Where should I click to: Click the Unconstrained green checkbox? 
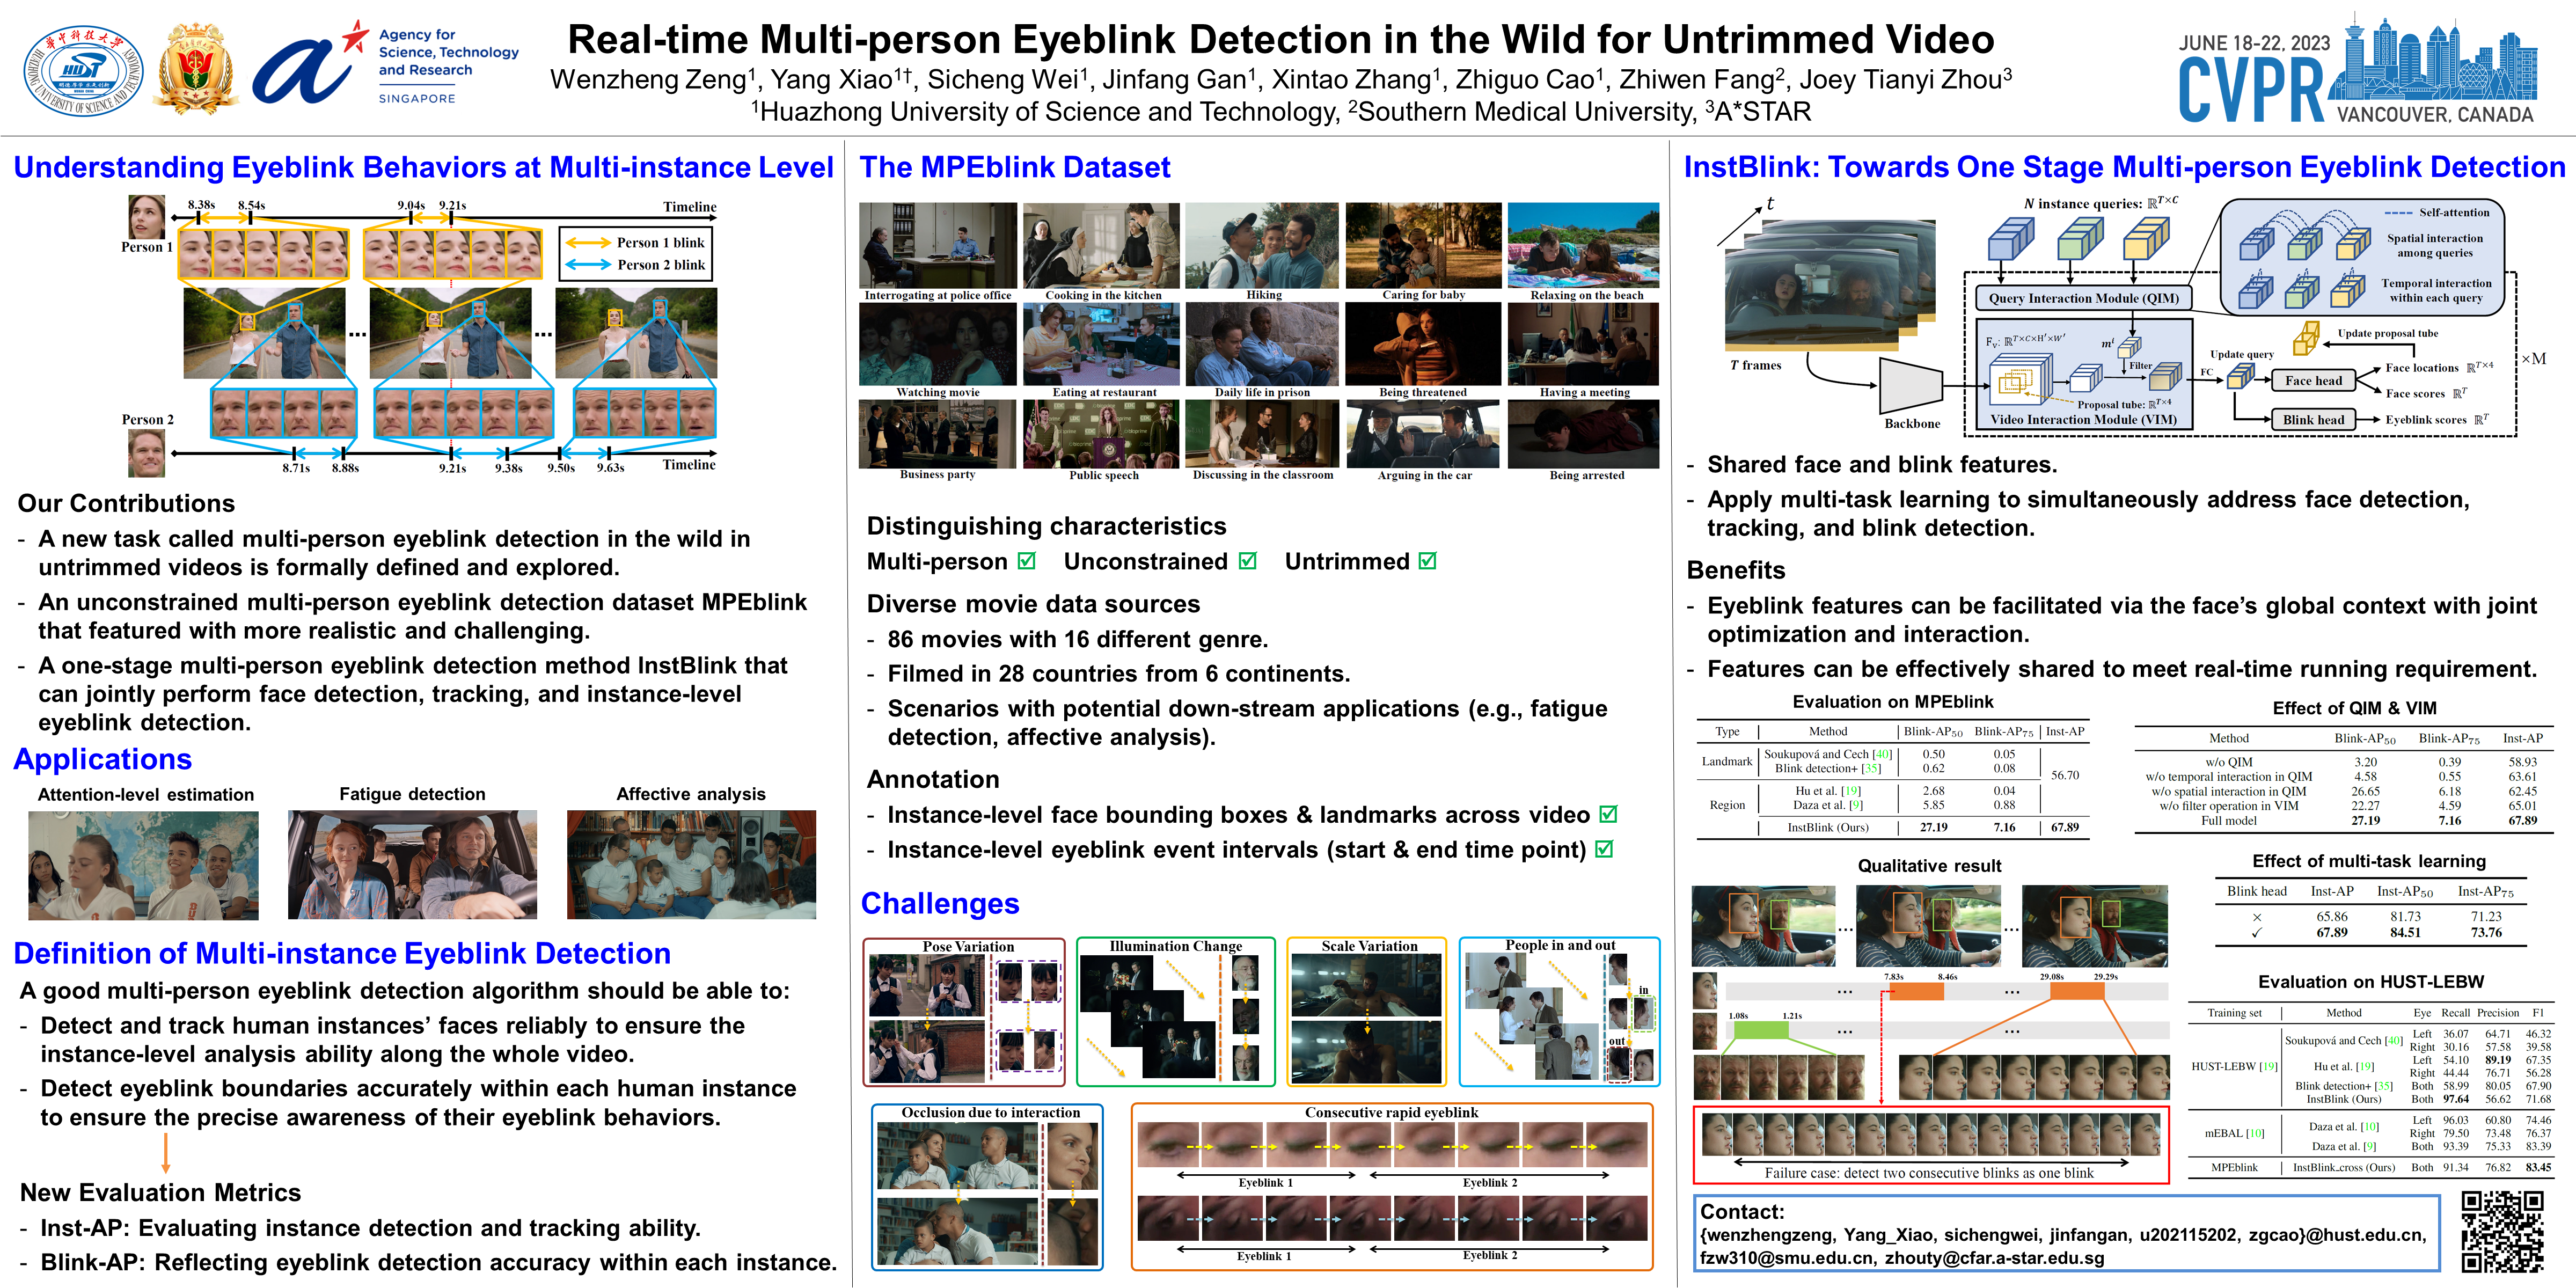click(x=1248, y=561)
